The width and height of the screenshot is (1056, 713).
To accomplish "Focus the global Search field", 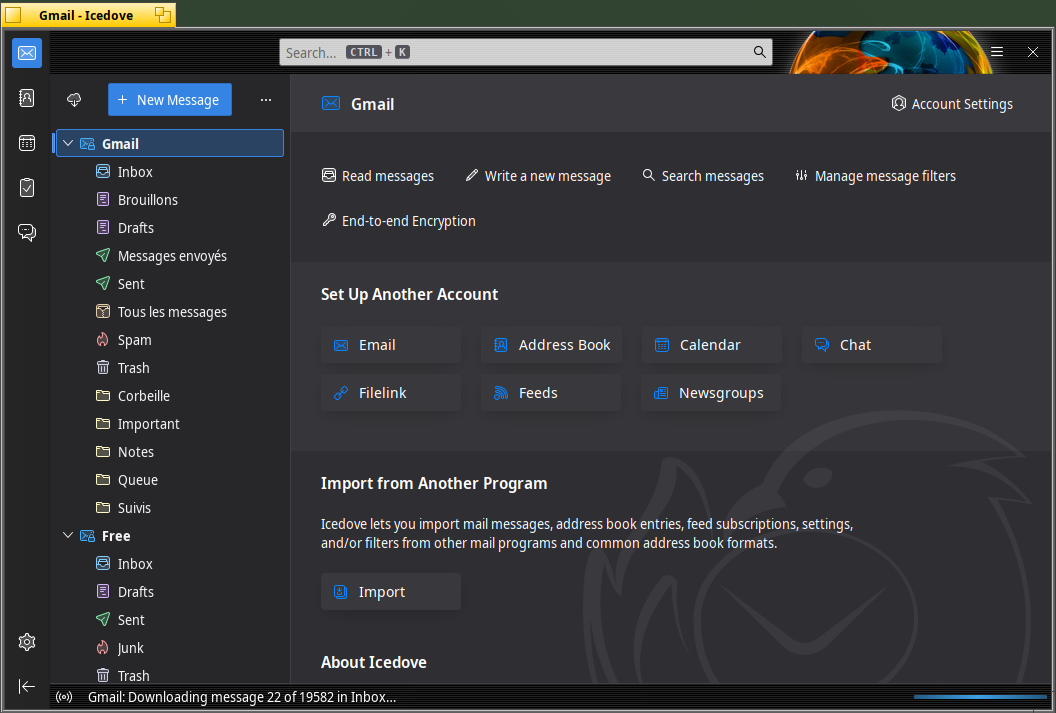I will pos(525,52).
